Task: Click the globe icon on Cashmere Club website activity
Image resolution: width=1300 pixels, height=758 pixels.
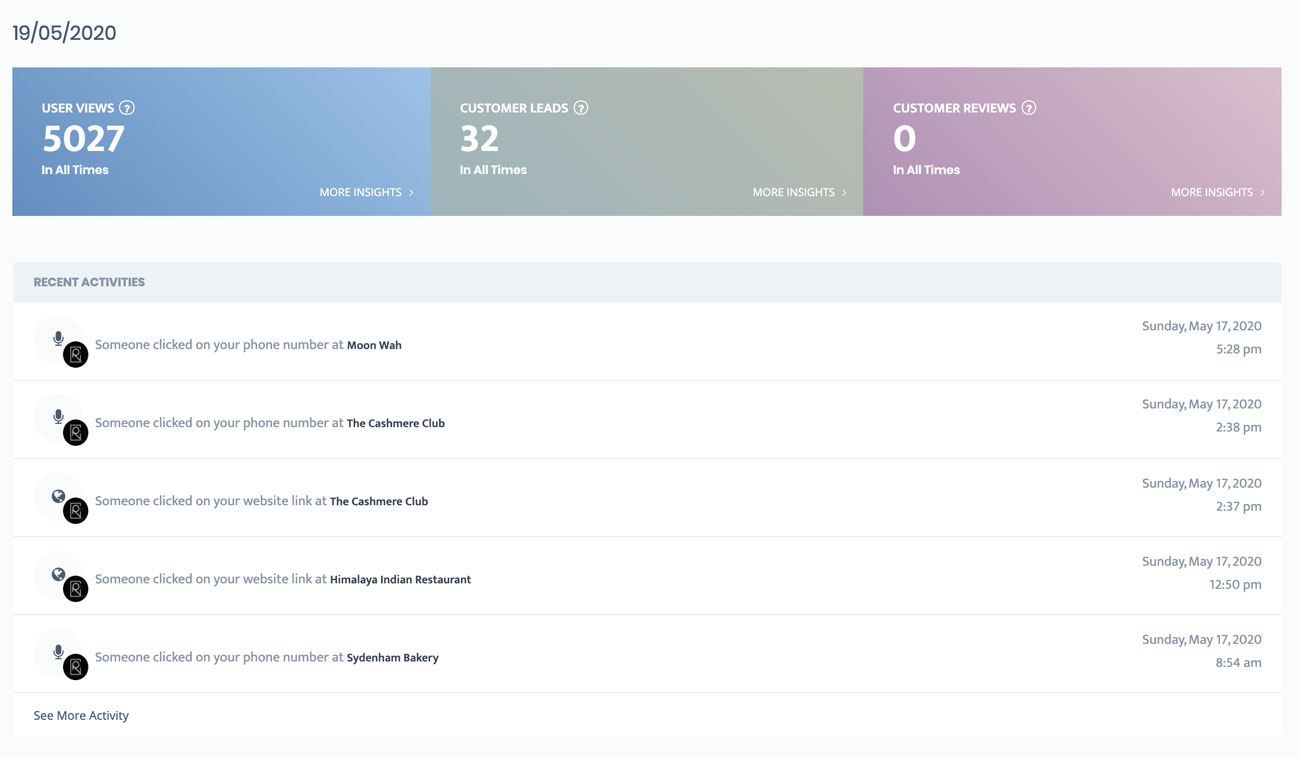Action: tap(58, 496)
